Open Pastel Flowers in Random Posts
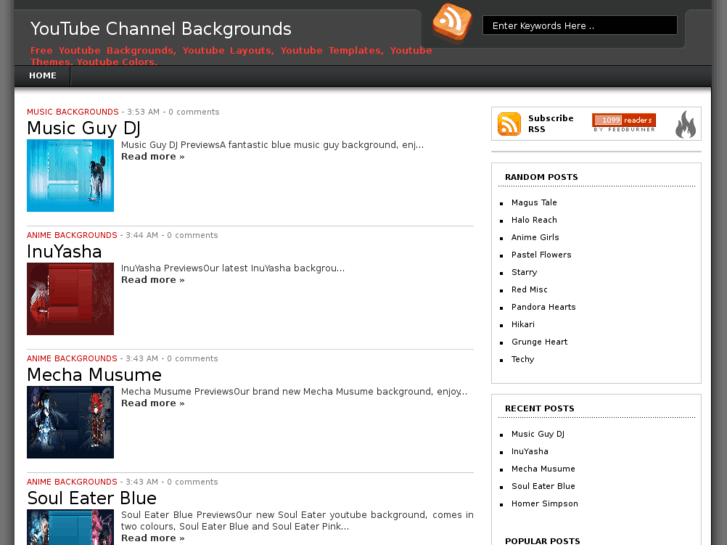Viewport: 727px width, 545px height. click(541, 255)
